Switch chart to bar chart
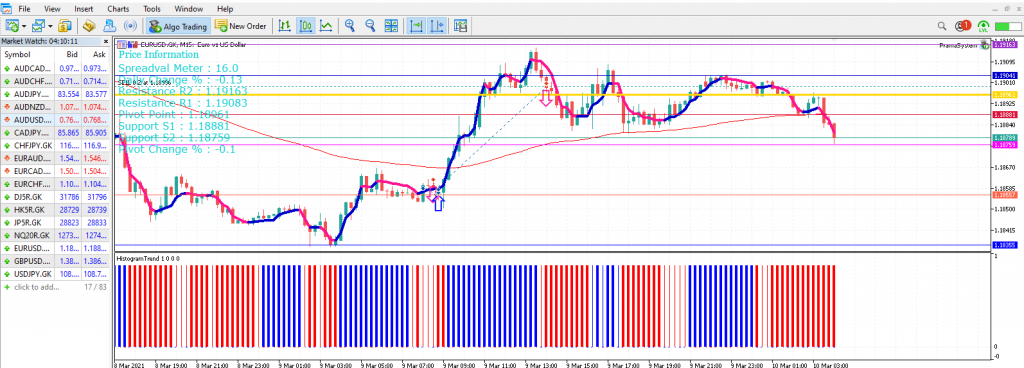 [x=285, y=26]
